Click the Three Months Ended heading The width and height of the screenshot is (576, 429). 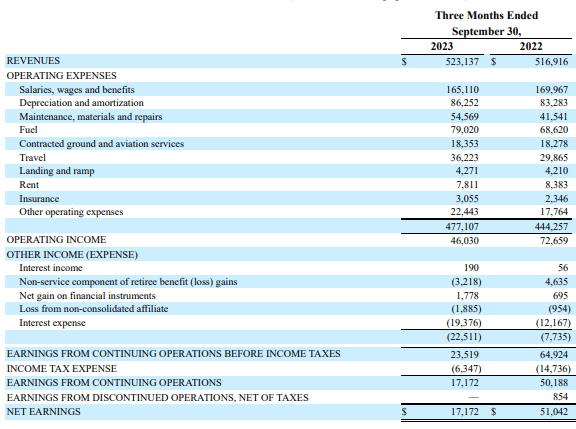(x=486, y=15)
